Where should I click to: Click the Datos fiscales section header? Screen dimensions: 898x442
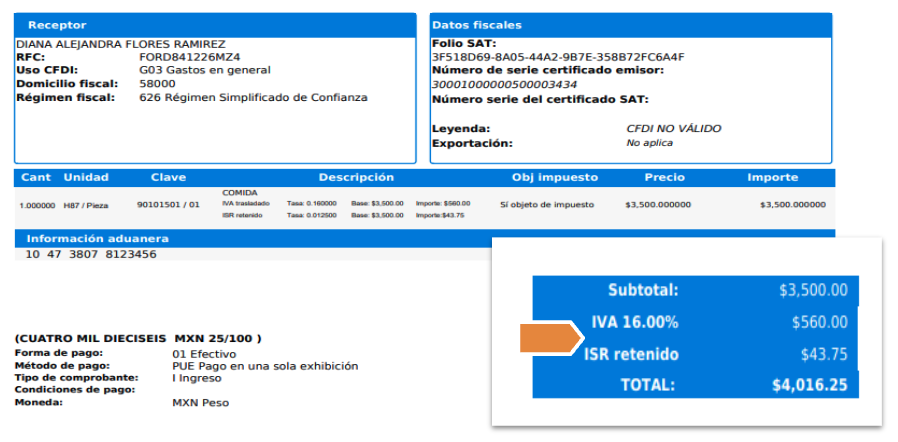476,24
